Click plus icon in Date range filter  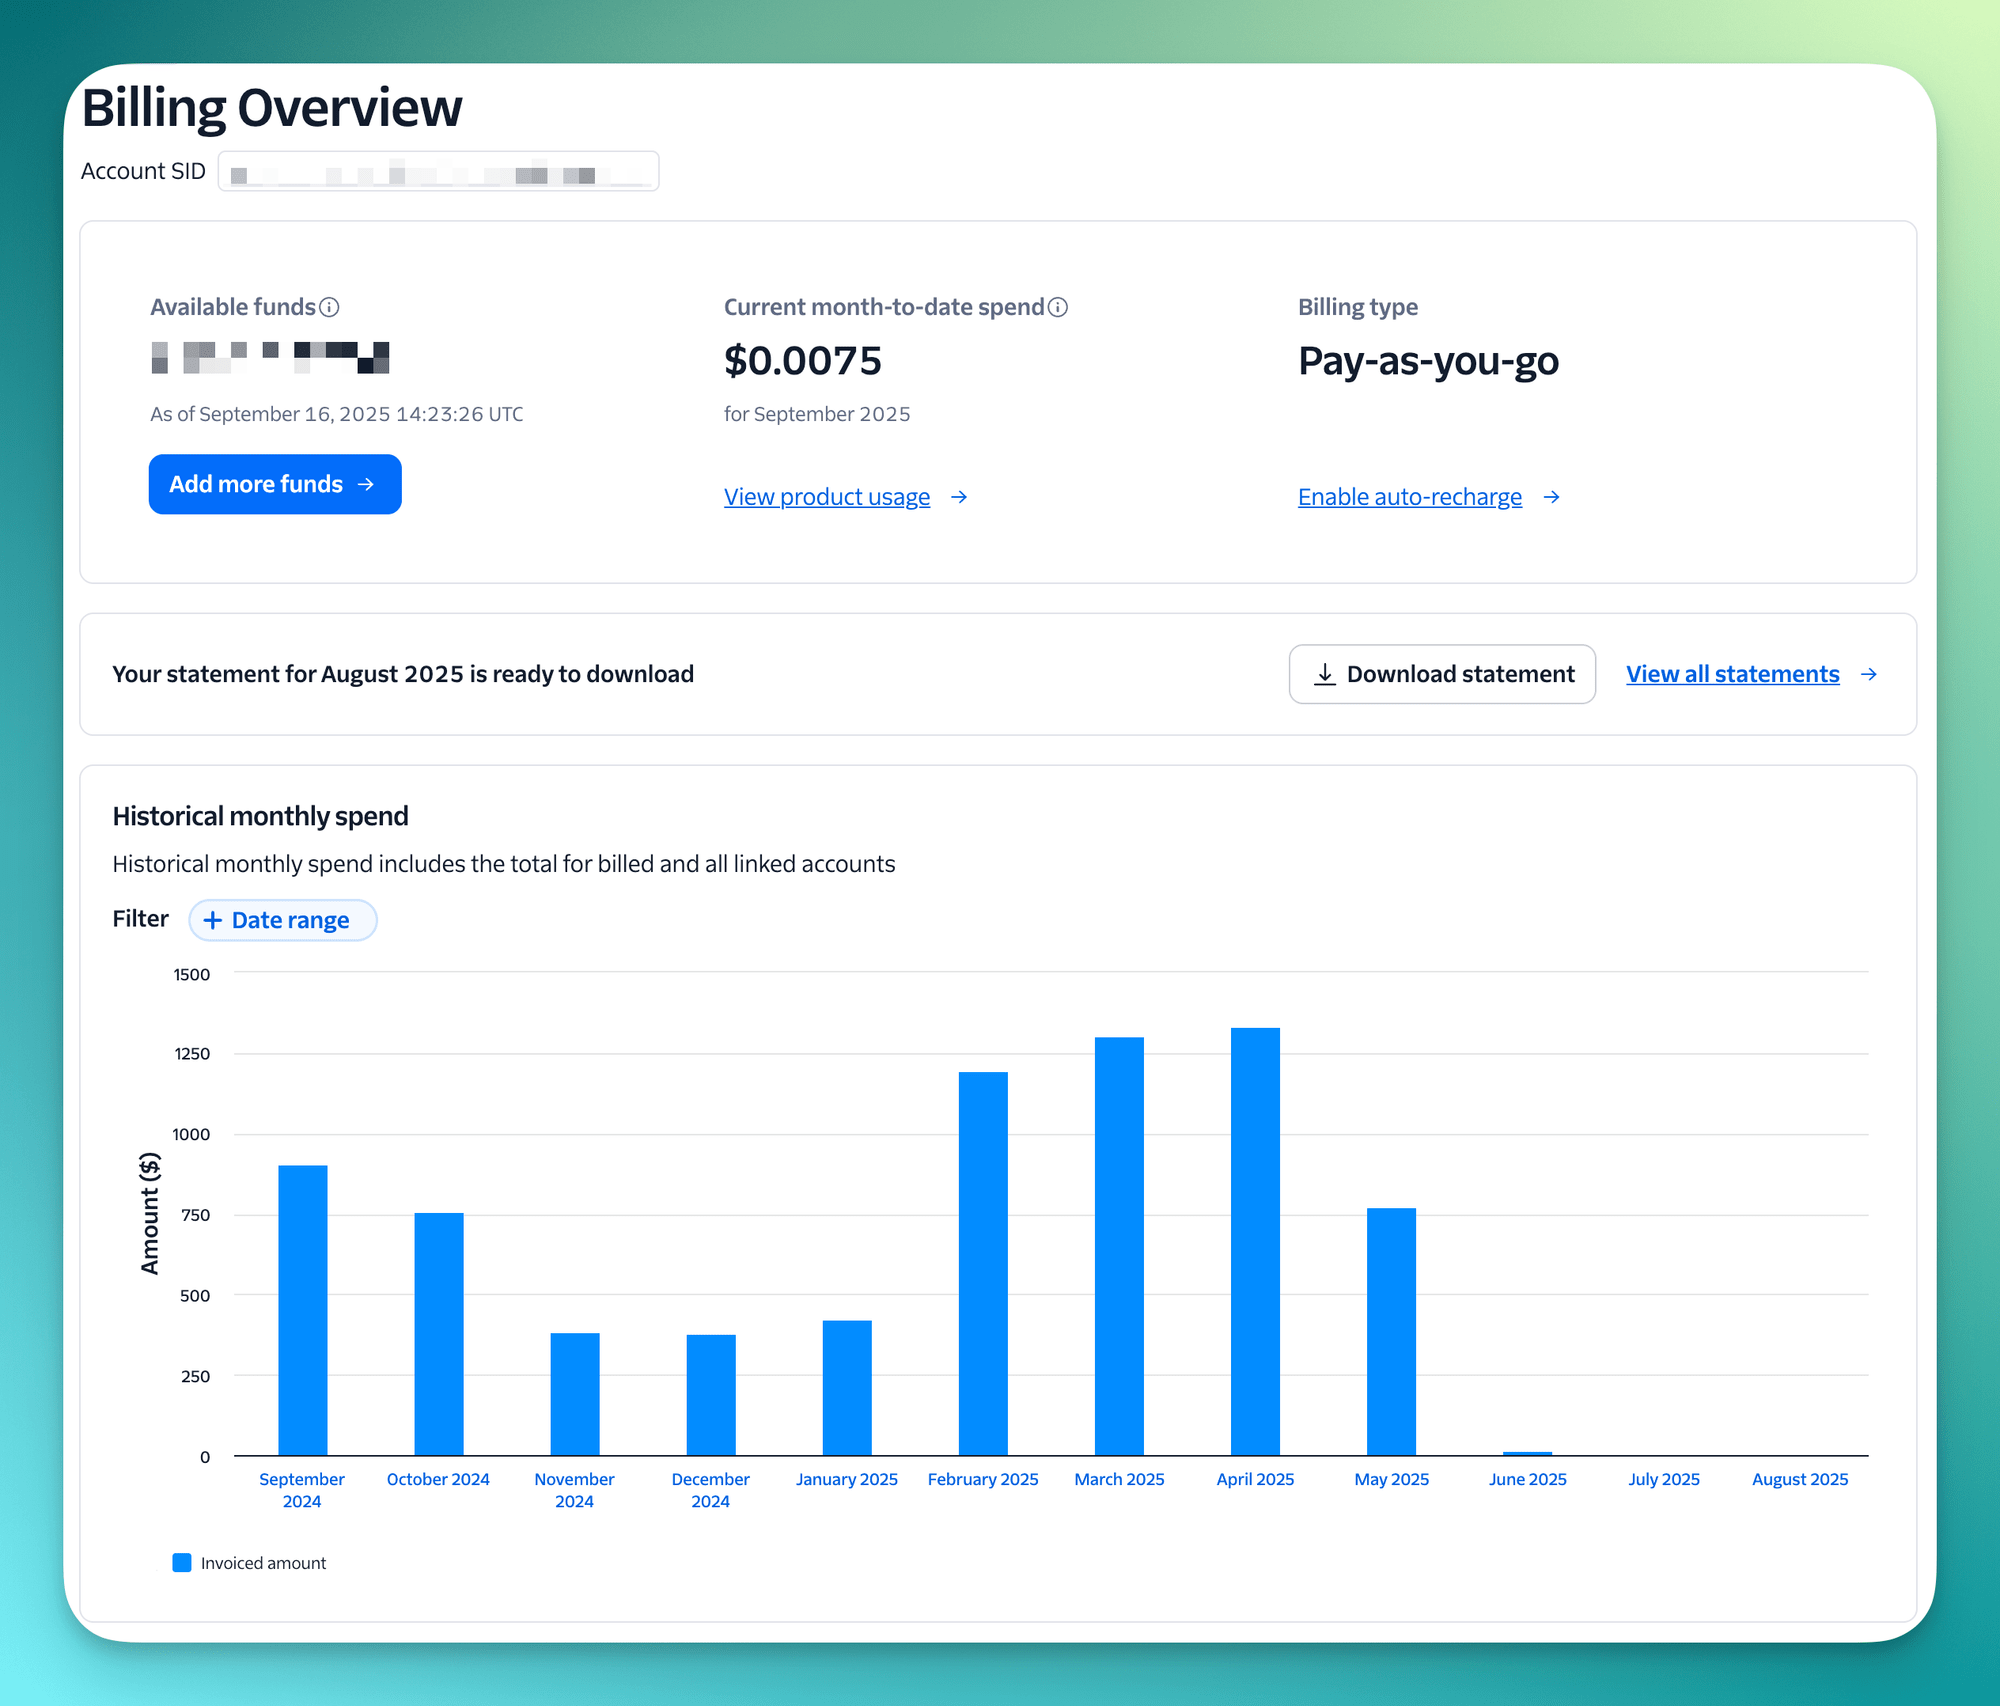pyautogui.click(x=212, y=920)
